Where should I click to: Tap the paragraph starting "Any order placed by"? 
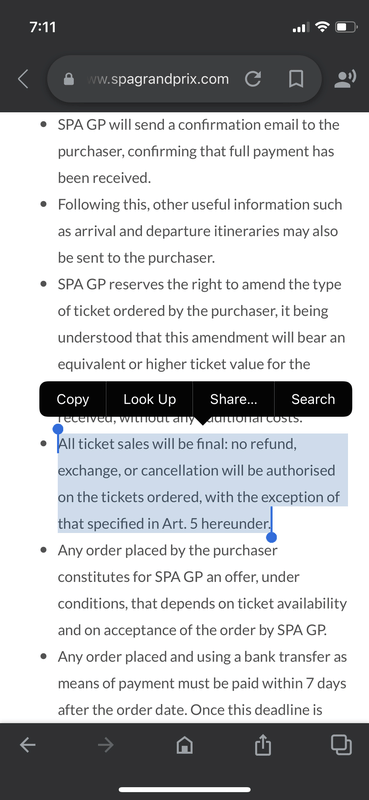tap(202, 590)
